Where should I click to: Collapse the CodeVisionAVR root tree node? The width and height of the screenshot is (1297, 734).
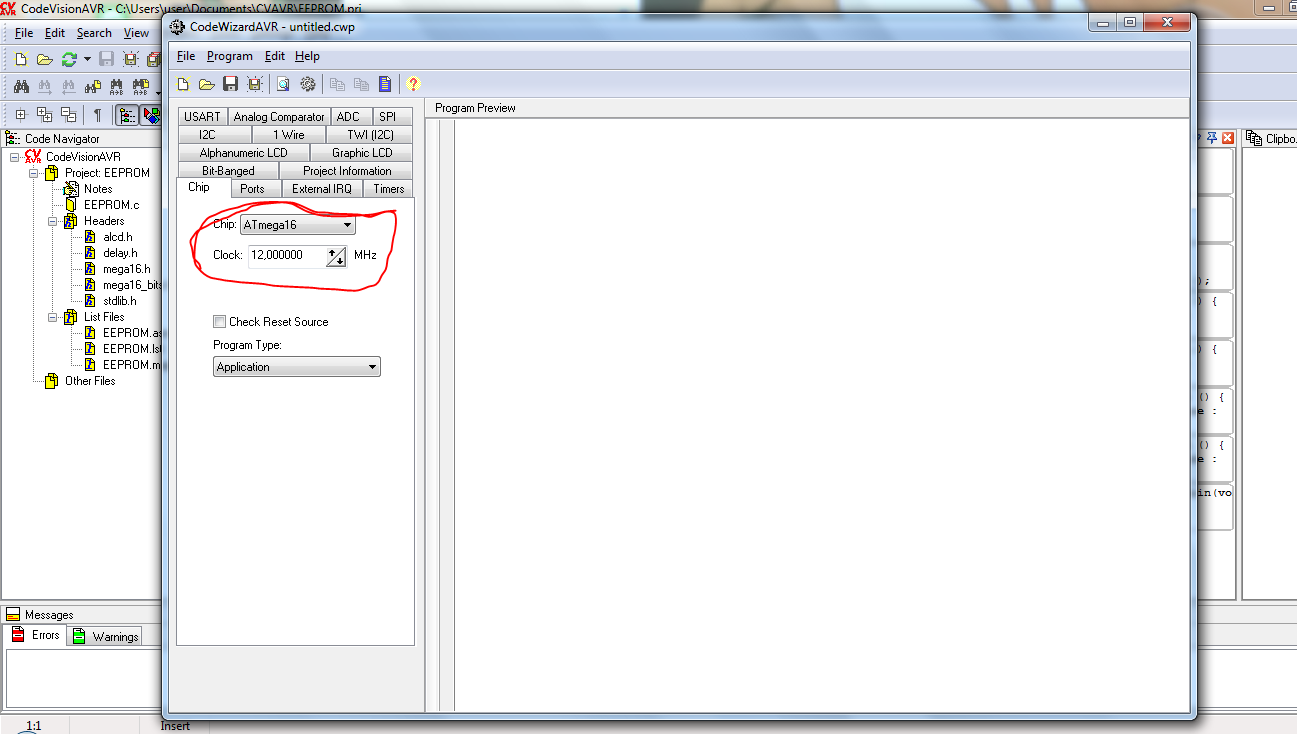pos(15,157)
